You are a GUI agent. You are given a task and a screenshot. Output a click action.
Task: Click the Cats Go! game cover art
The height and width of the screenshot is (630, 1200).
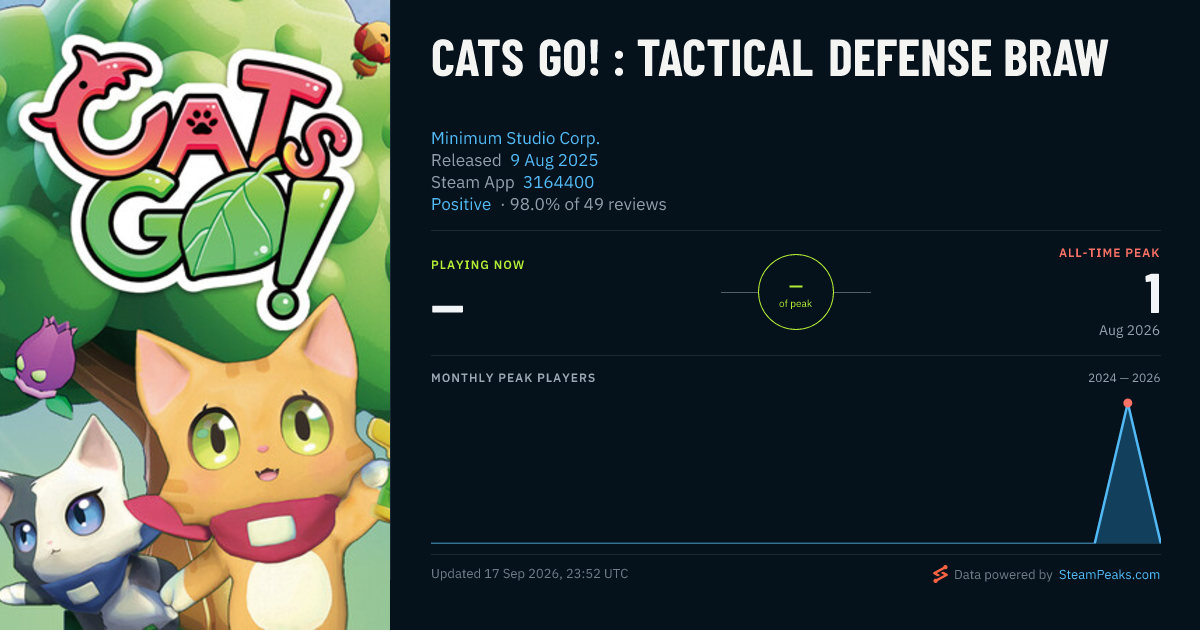(x=195, y=315)
